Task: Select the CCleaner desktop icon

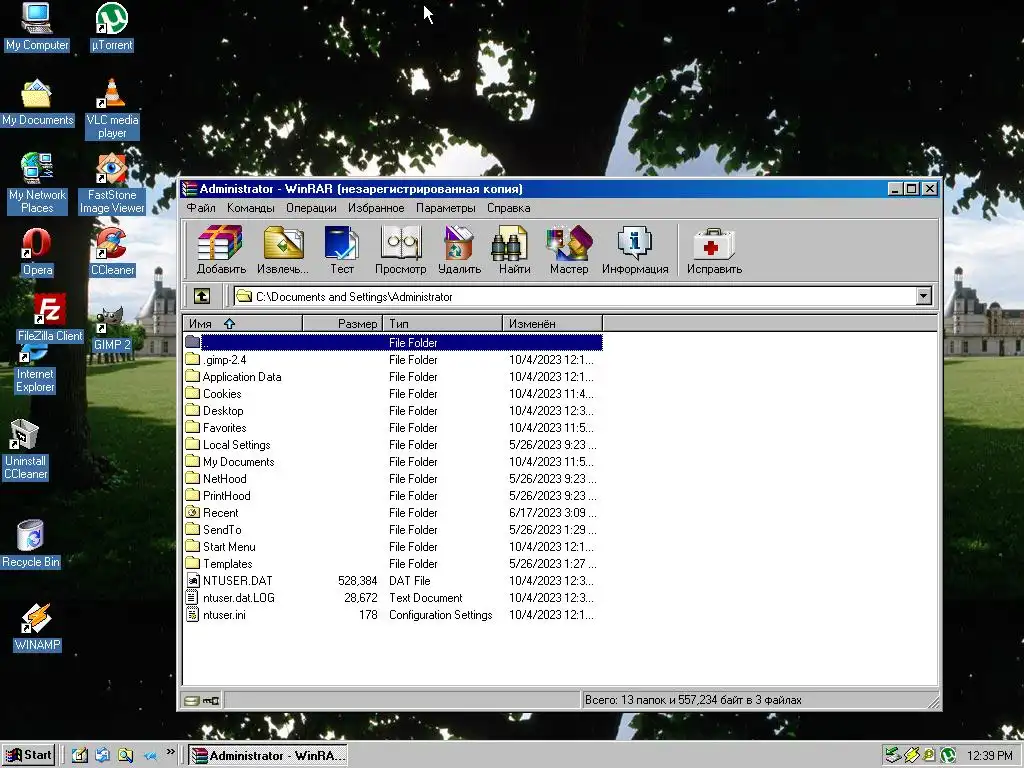Action: click(x=112, y=253)
